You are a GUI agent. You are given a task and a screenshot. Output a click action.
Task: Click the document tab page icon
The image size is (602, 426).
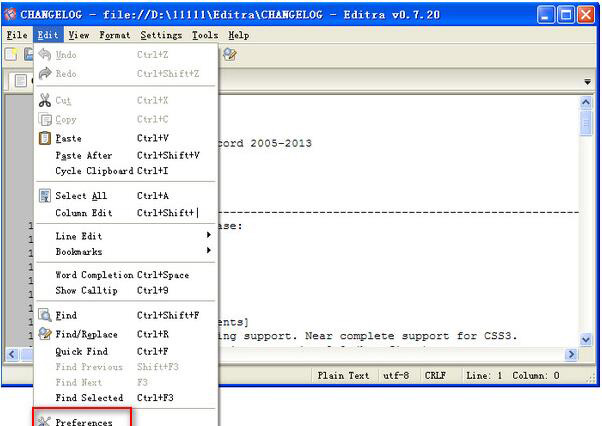coord(20,81)
